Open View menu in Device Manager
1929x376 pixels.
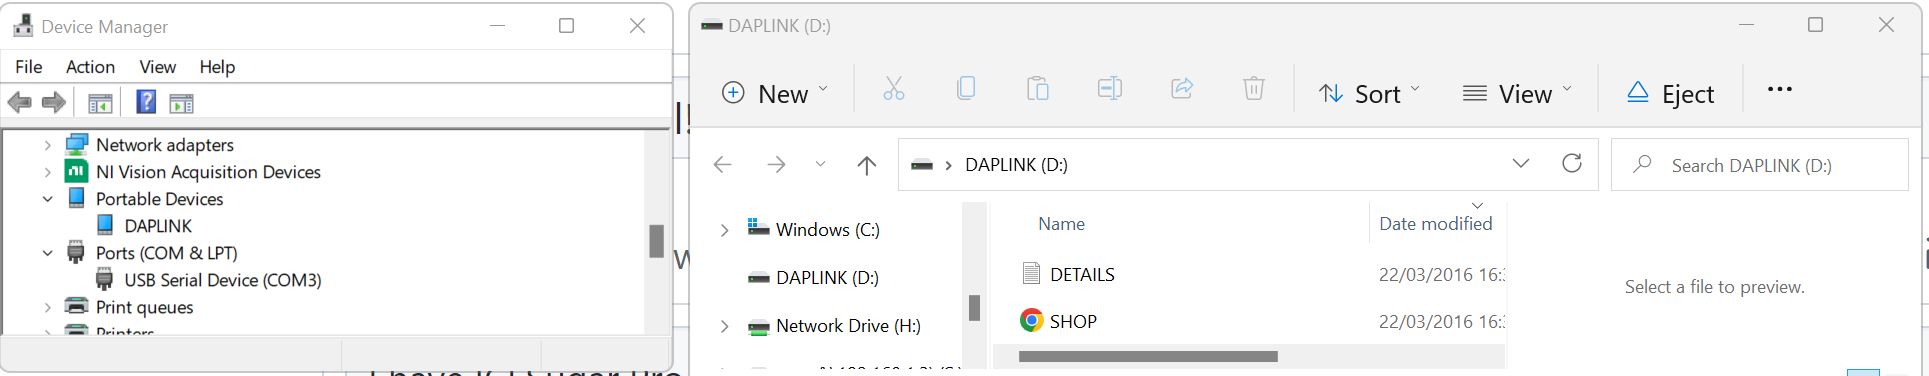(157, 67)
